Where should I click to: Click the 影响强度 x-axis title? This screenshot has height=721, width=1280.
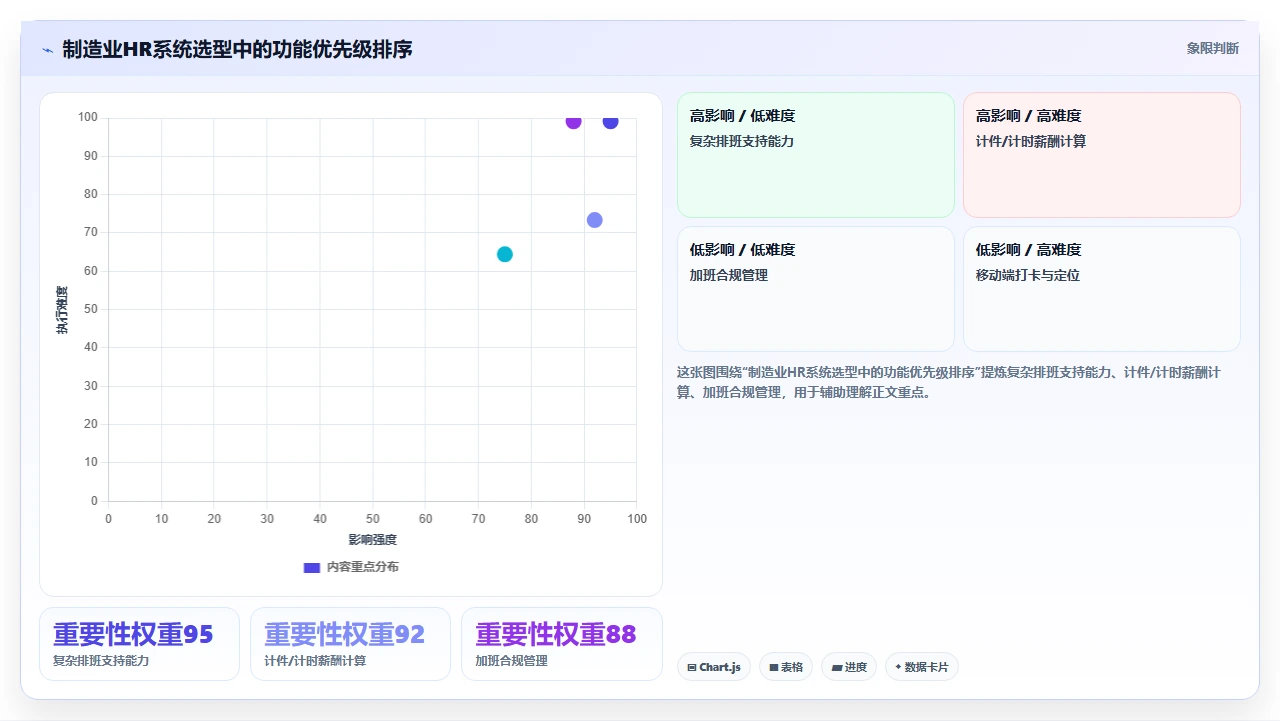372,540
